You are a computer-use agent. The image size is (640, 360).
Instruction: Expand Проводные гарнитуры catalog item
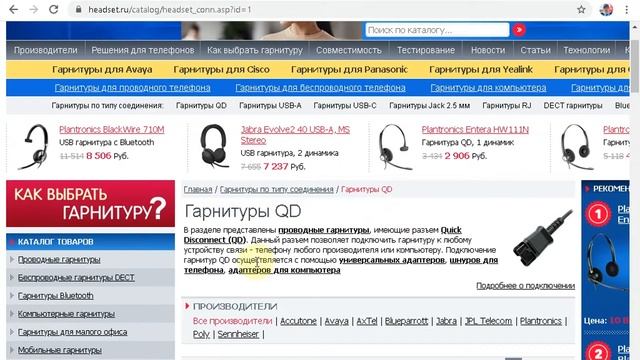pos(59,260)
